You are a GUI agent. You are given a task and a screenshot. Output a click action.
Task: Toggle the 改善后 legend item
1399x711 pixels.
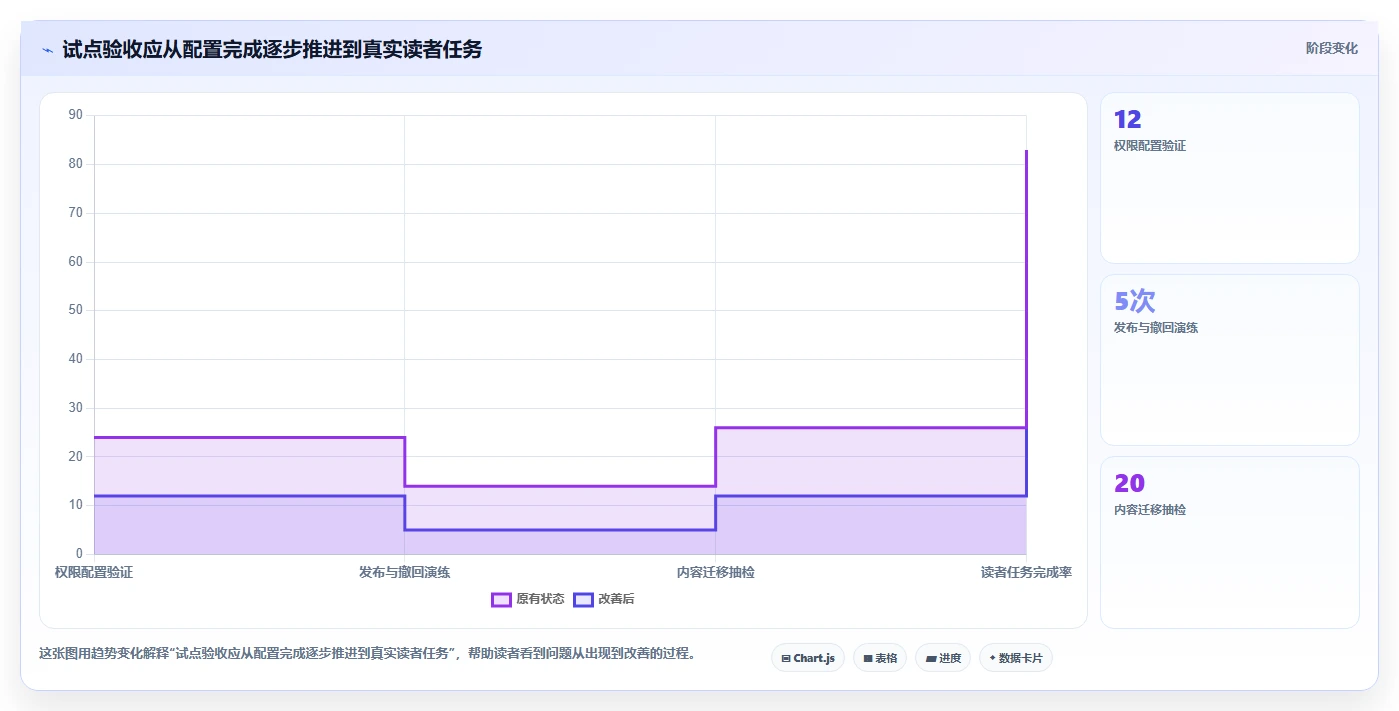[604, 599]
